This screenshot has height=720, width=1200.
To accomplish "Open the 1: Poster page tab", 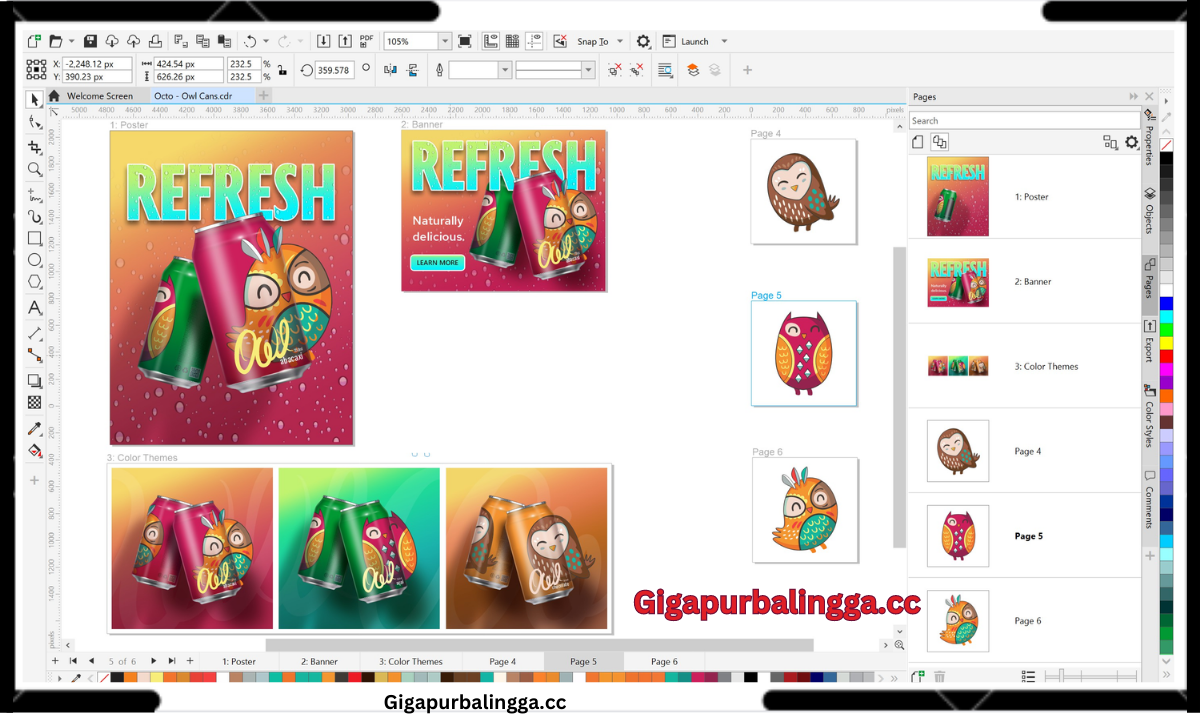I will 239,661.
